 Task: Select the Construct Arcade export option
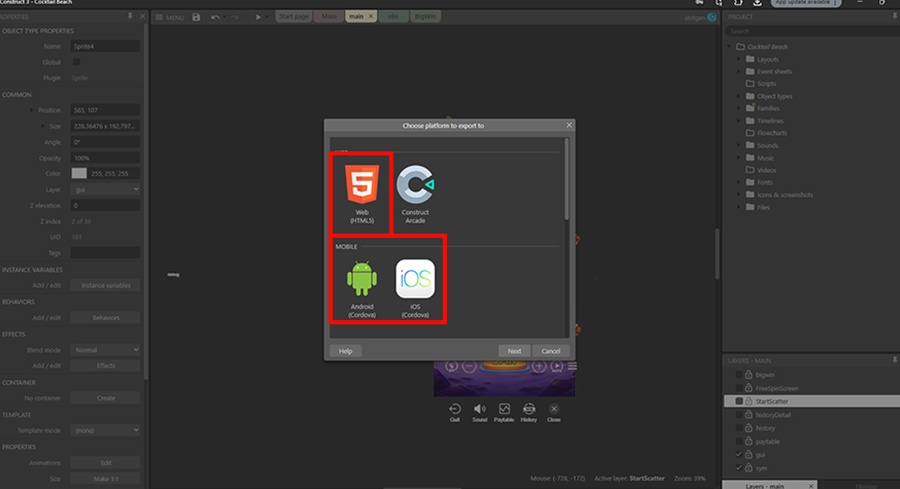click(x=415, y=194)
